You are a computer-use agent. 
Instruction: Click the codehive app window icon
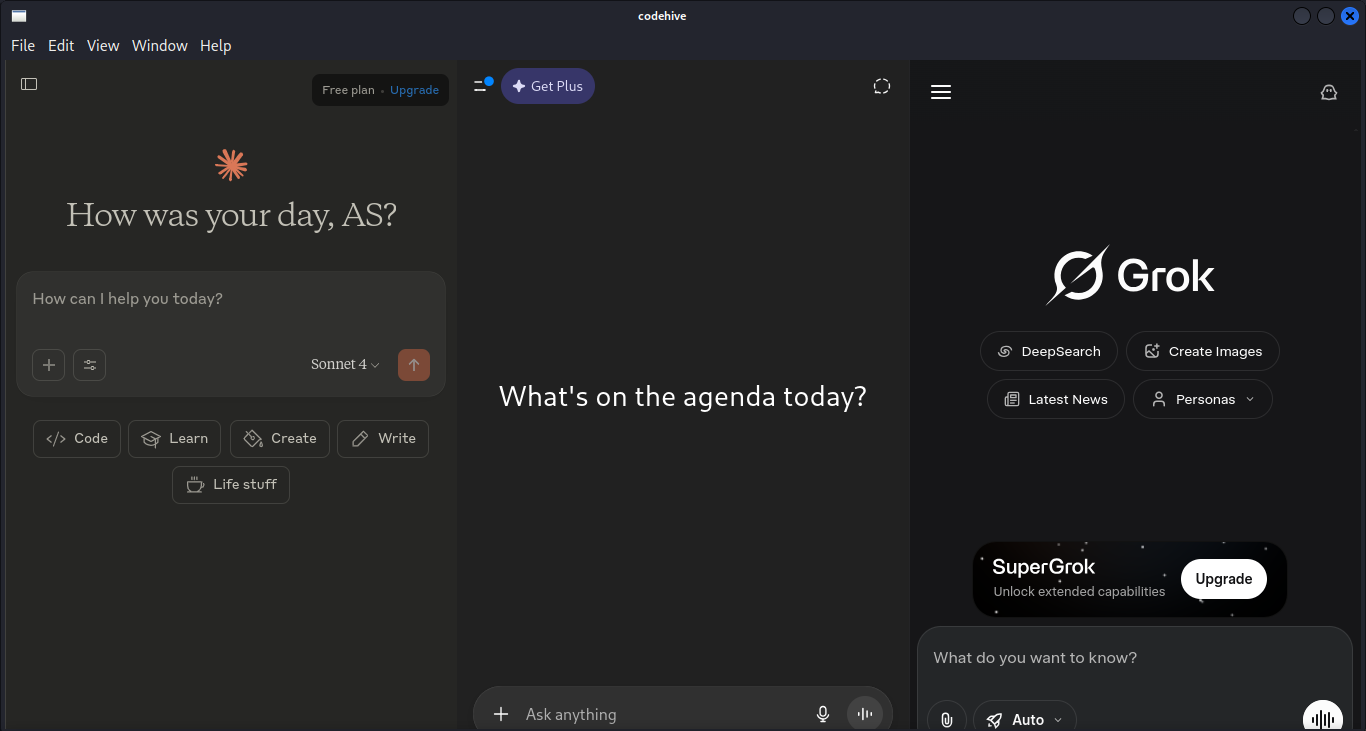[x=19, y=16]
